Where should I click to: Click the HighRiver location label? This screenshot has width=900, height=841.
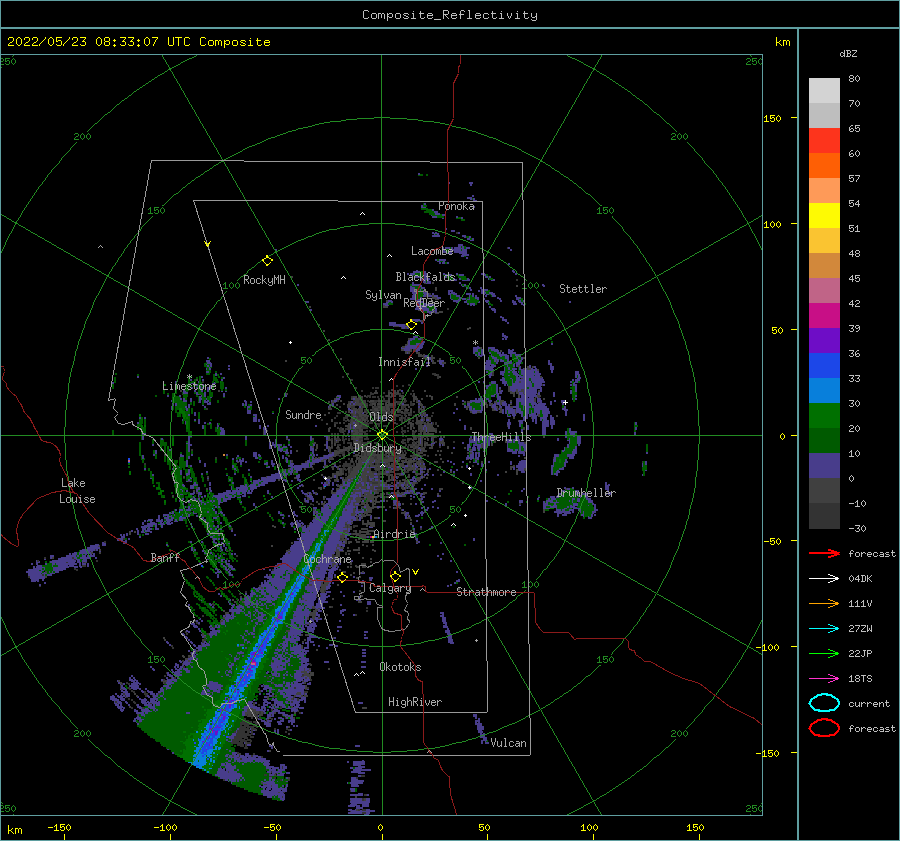click(415, 702)
